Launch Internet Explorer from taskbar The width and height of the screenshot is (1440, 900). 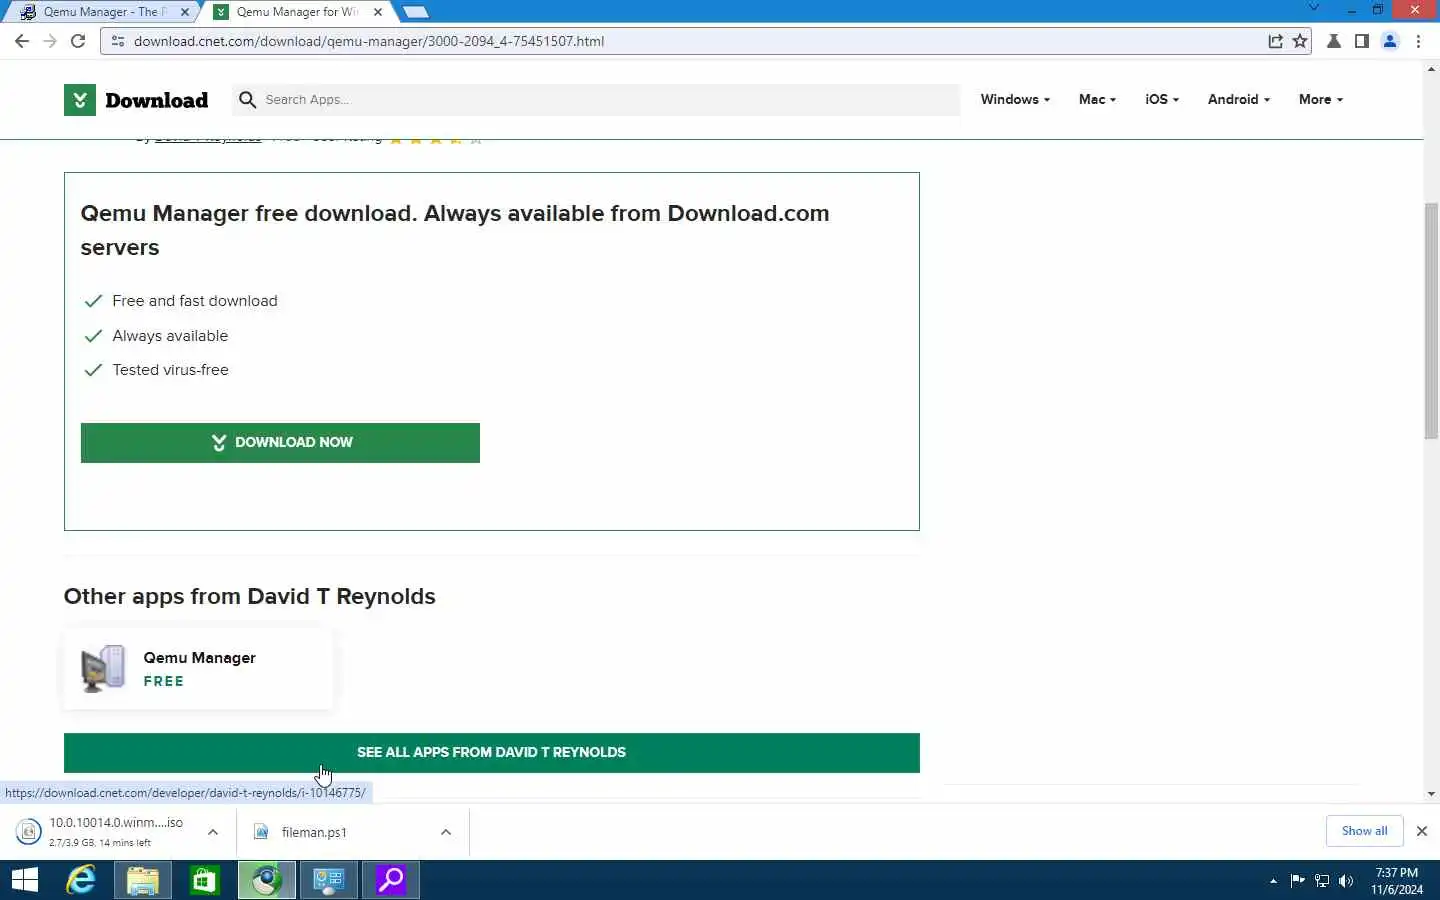80,880
